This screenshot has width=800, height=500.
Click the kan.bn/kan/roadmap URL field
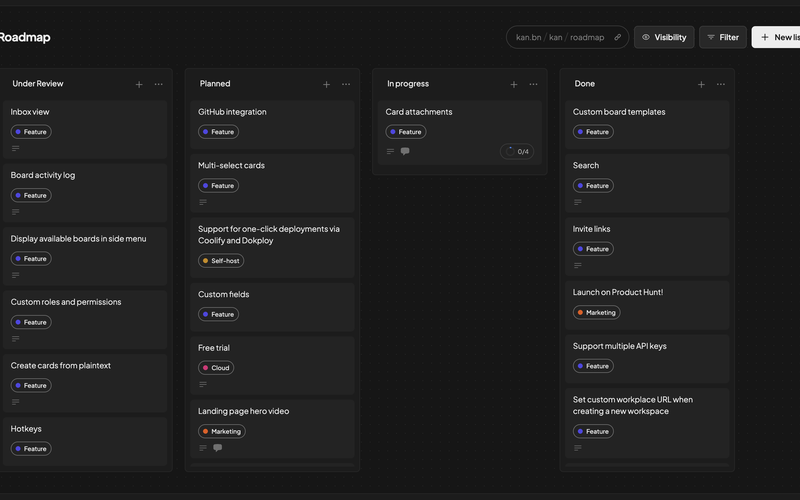point(567,37)
